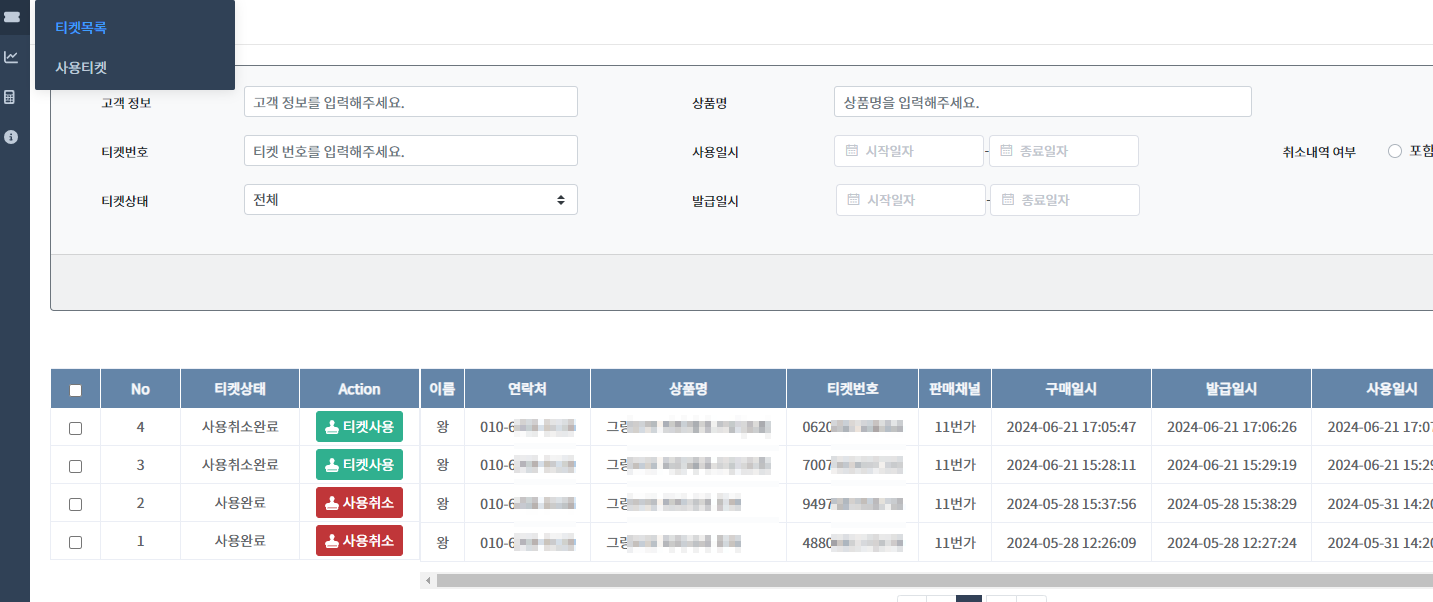Check the checkbox for row No 4
The image size is (1433, 602).
[76, 428]
